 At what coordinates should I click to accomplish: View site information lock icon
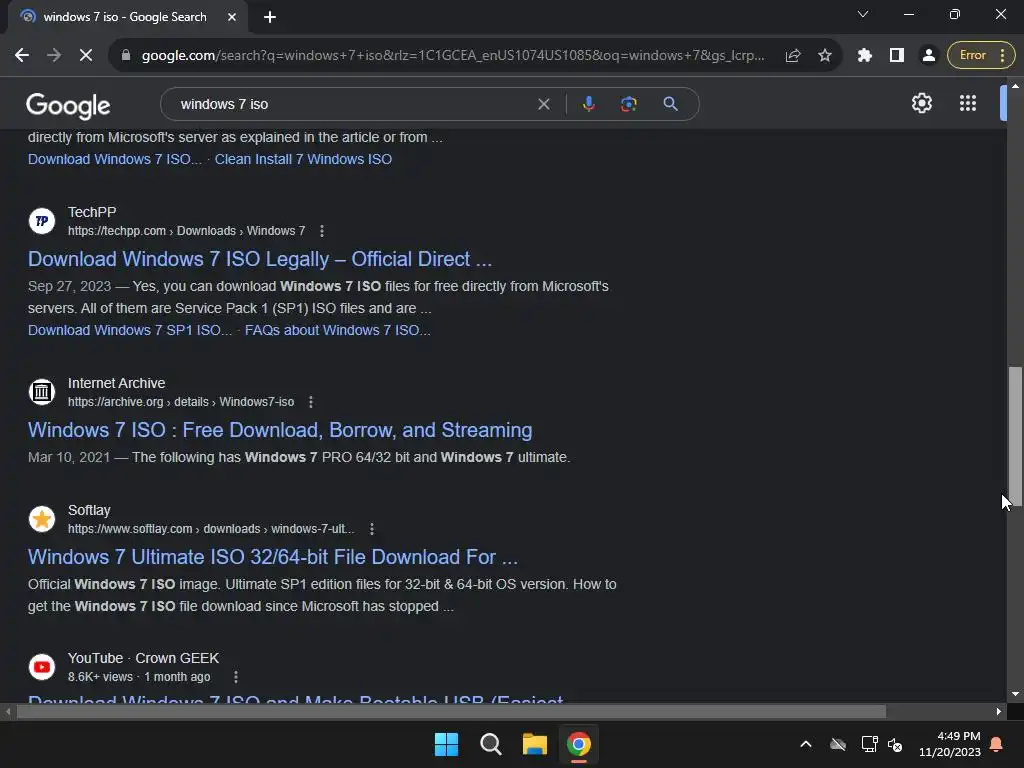[x=126, y=56]
